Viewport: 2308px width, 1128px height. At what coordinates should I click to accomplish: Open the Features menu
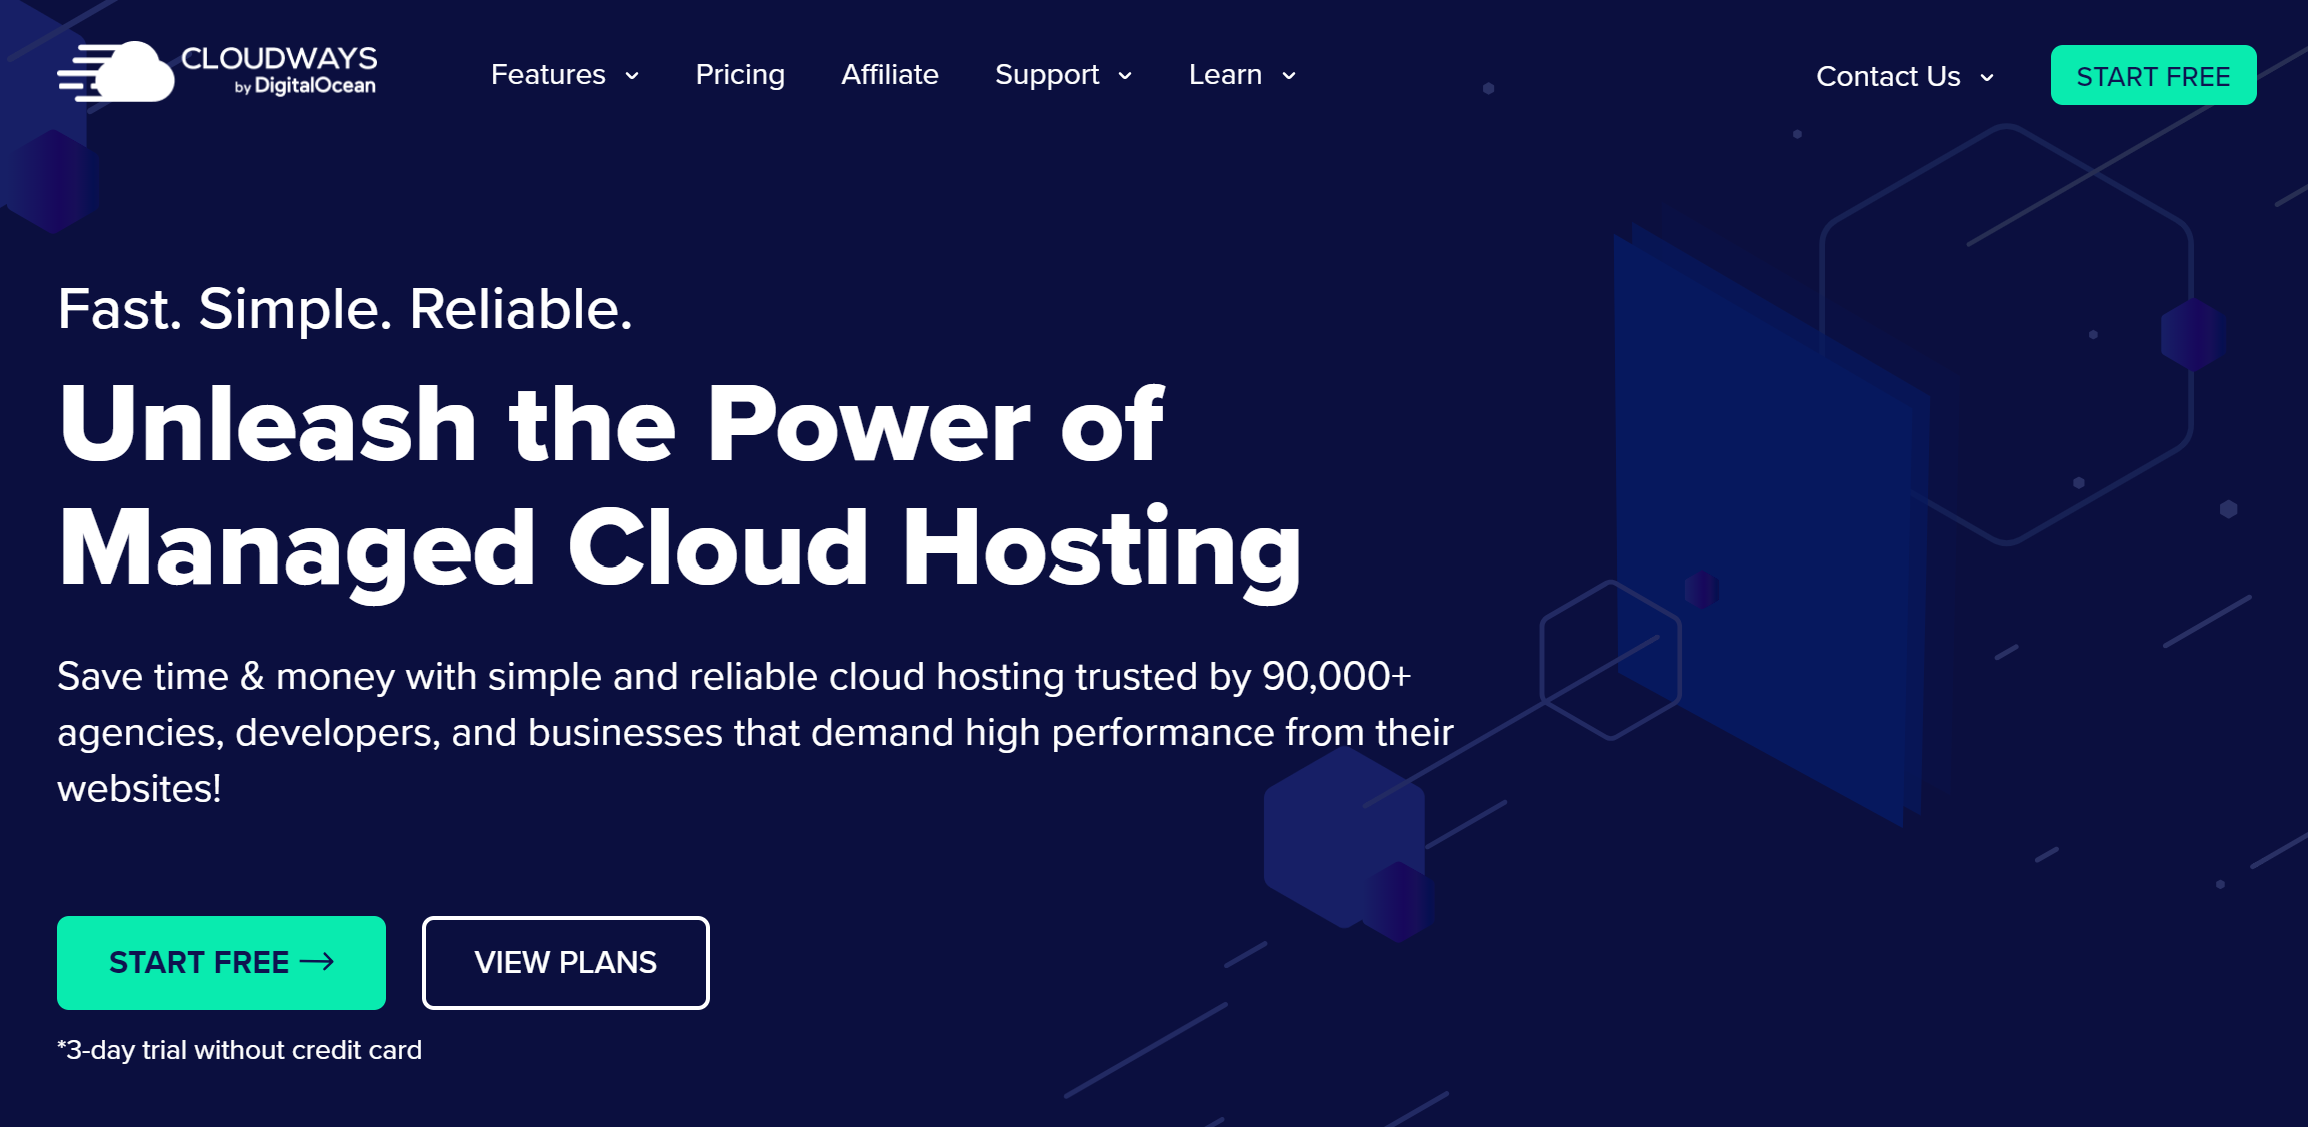[x=548, y=75]
